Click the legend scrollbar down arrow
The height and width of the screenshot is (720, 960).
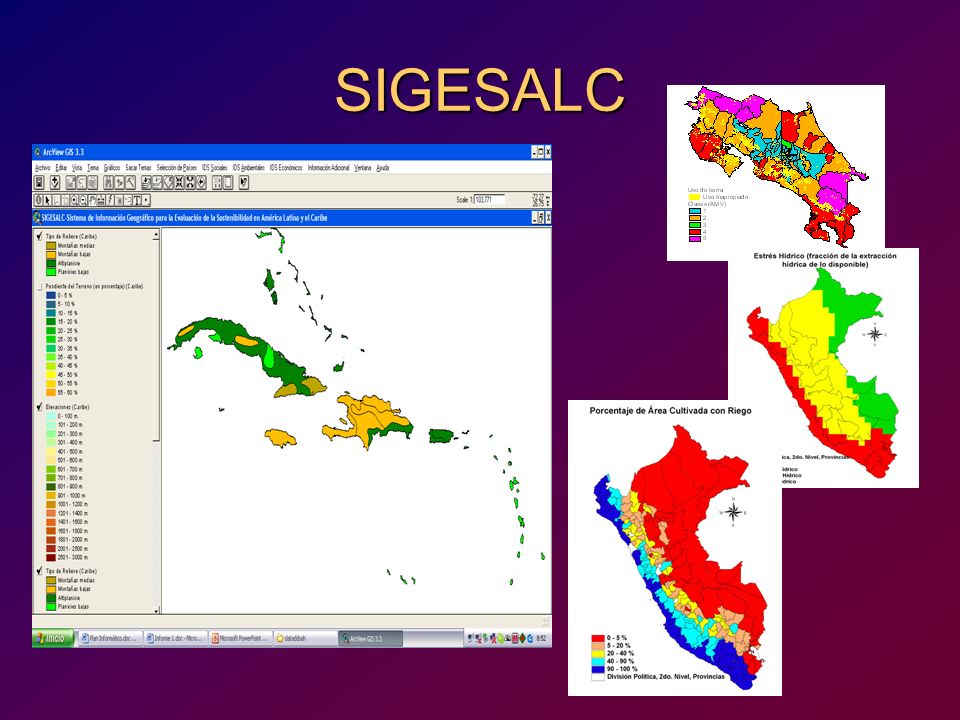tap(156, 610)
